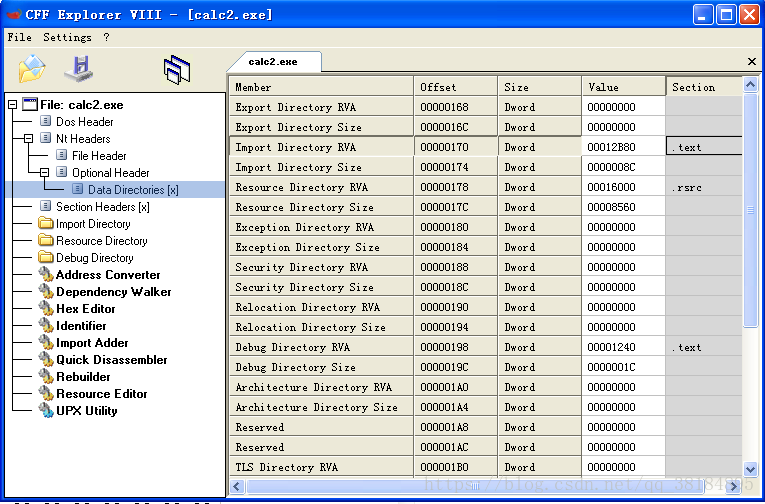Open the Hex Editor tool icon
Screen dimensions: 765x504
[x=46, y=309]
